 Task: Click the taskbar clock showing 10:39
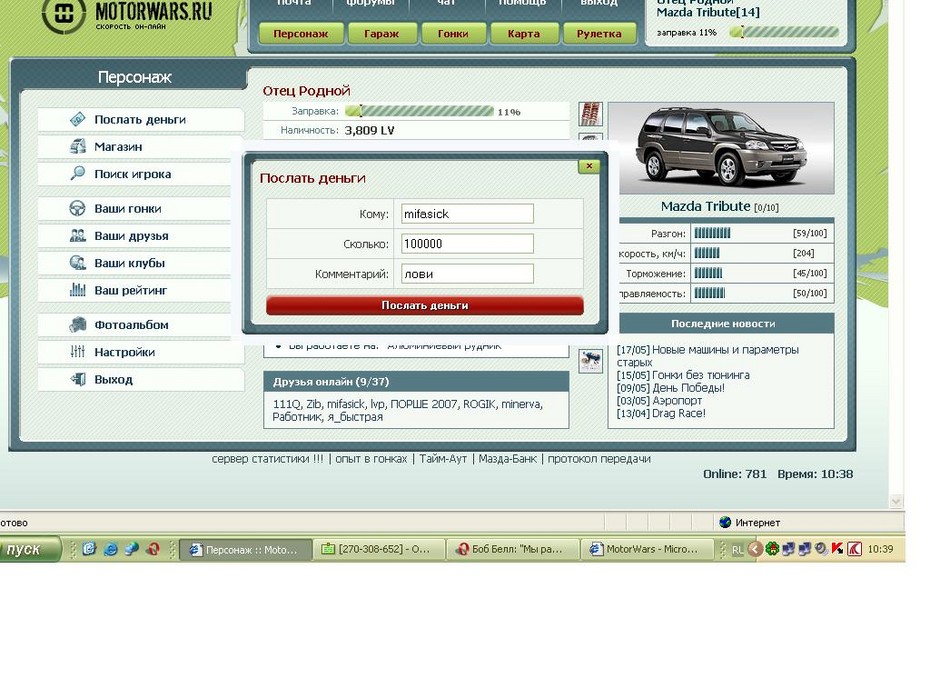point(880,549)
